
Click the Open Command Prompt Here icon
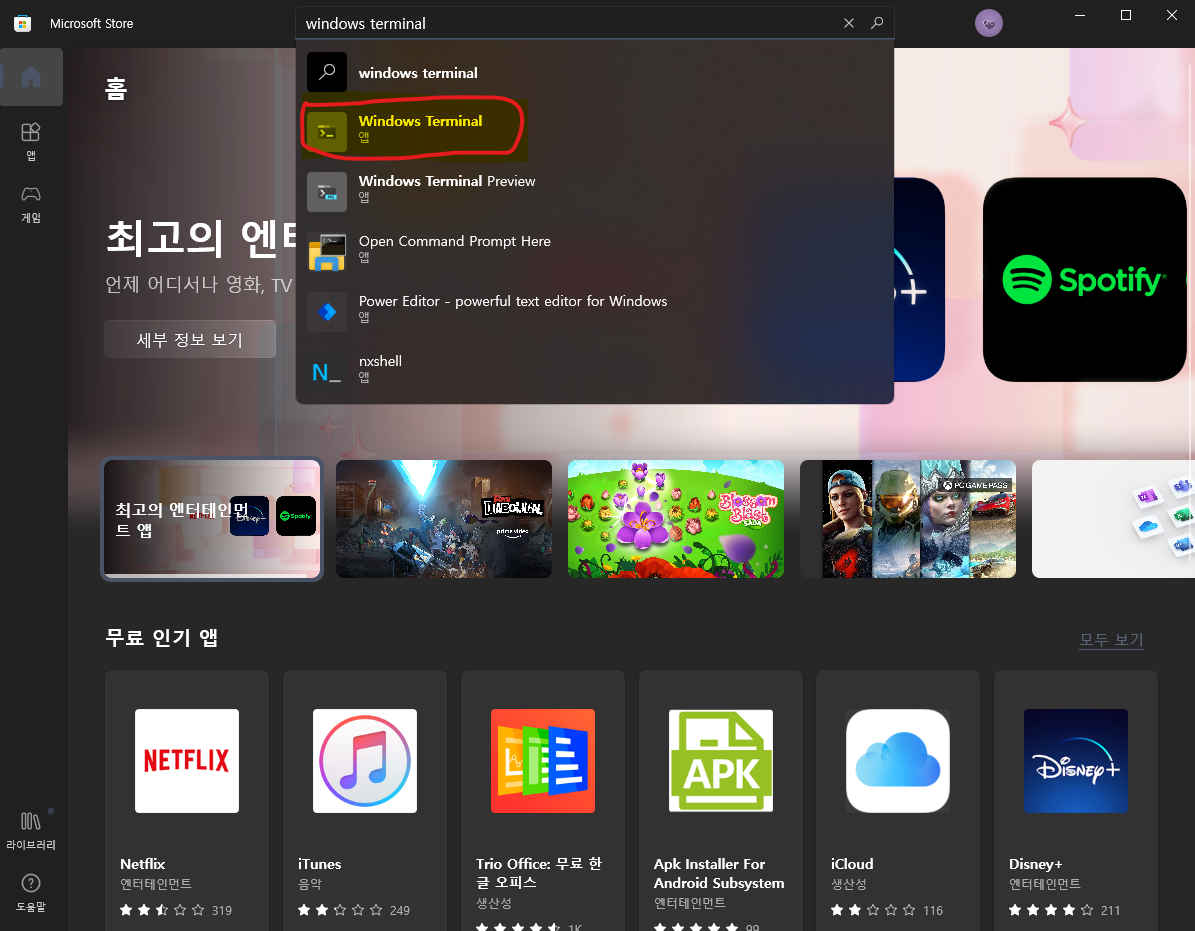click(x=327, y=252)
